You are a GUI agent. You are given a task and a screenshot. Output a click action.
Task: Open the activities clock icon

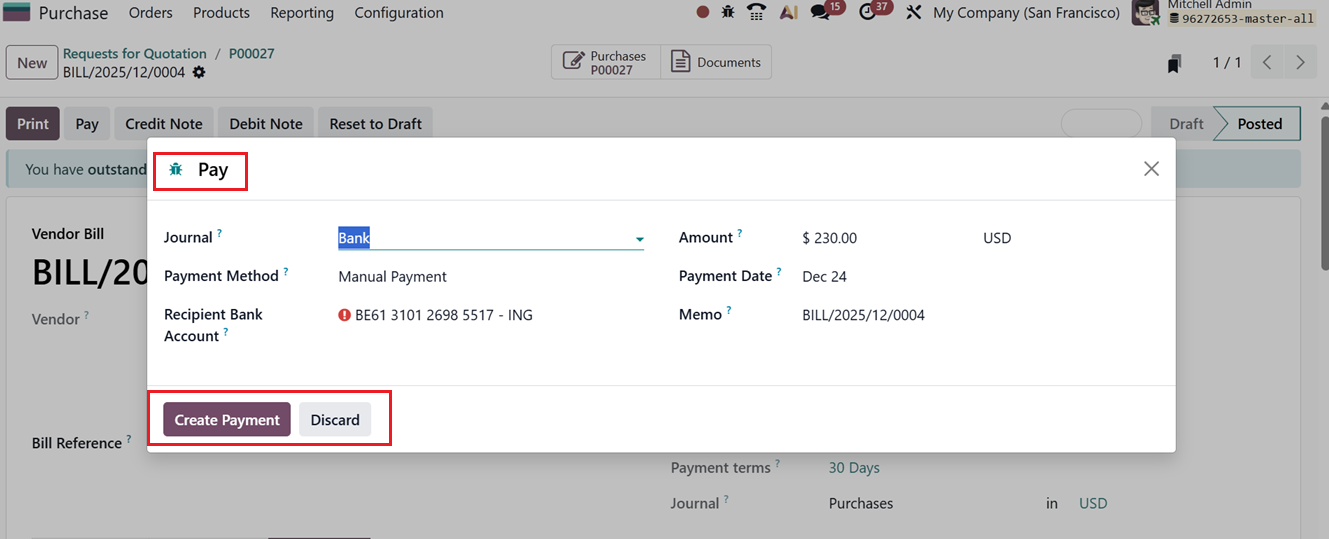coord(869,13)
